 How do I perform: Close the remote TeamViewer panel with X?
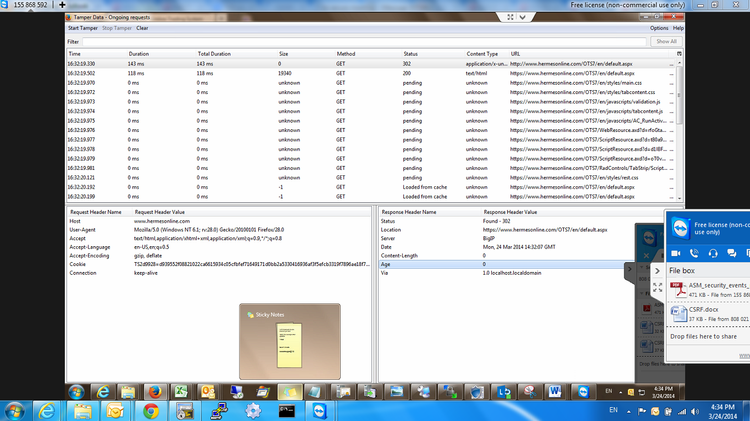tap(646, 255)
